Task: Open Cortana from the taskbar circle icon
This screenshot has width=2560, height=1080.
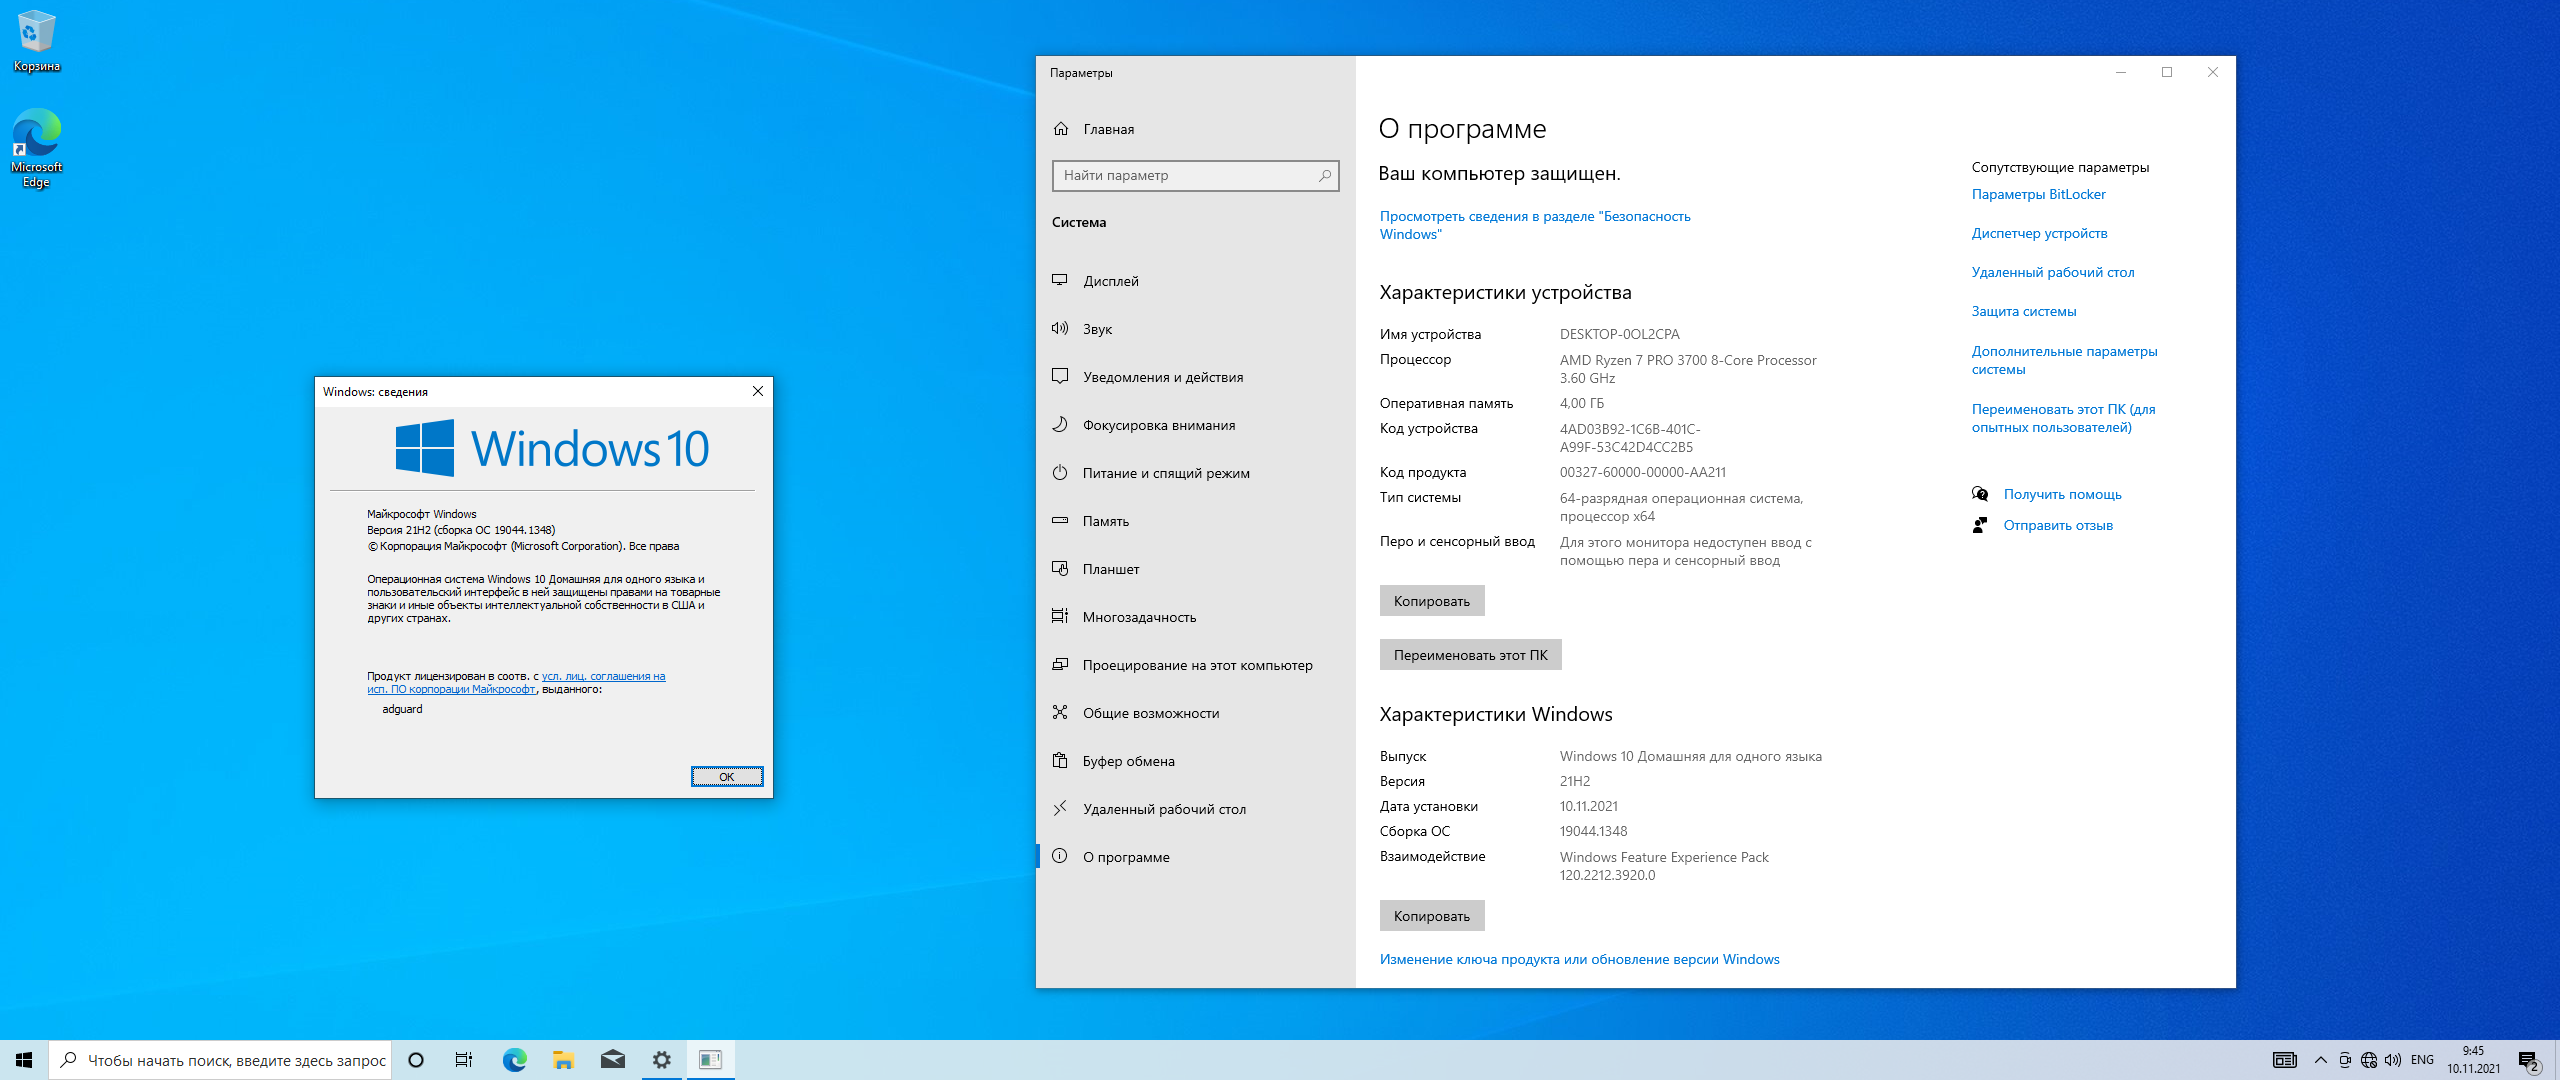Action: point(416,1060)
